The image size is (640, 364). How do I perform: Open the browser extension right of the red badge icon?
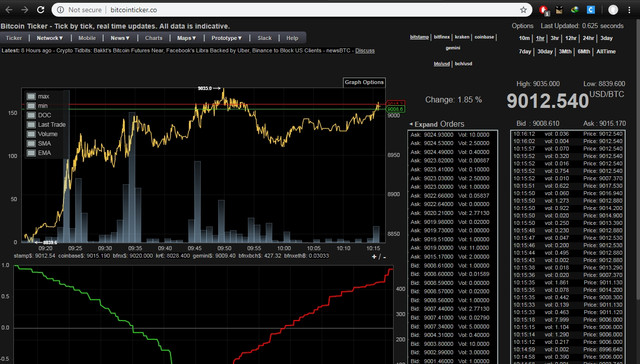(x=559, y=10)
